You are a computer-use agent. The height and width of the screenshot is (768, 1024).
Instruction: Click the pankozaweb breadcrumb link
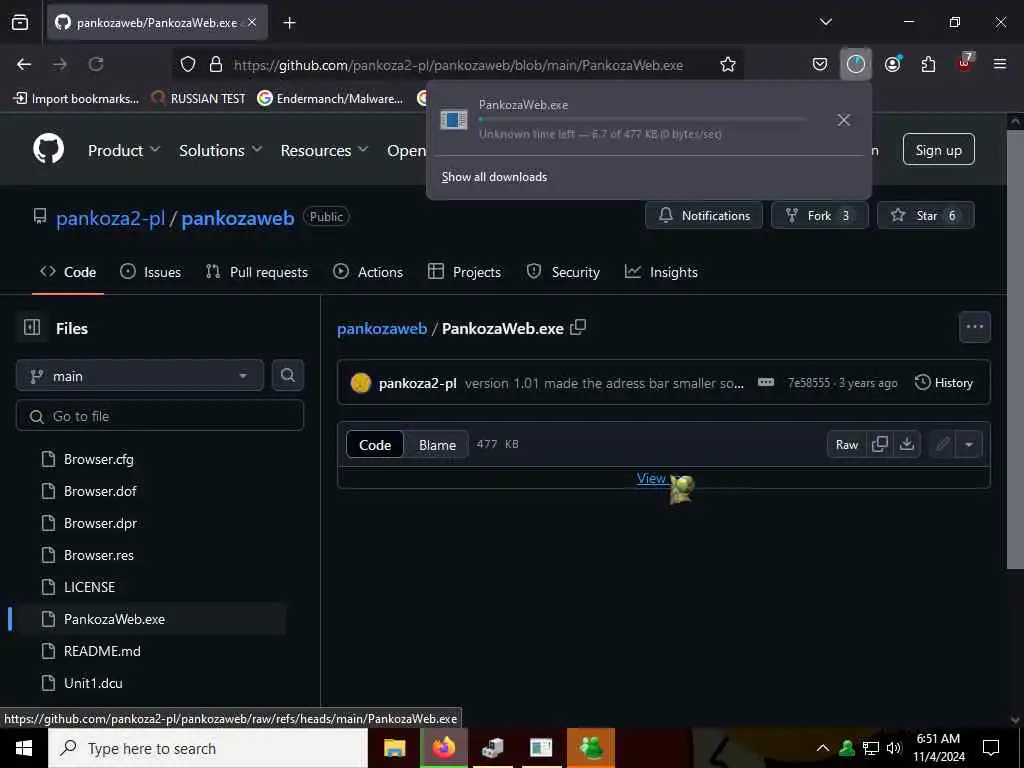point(382,328)
